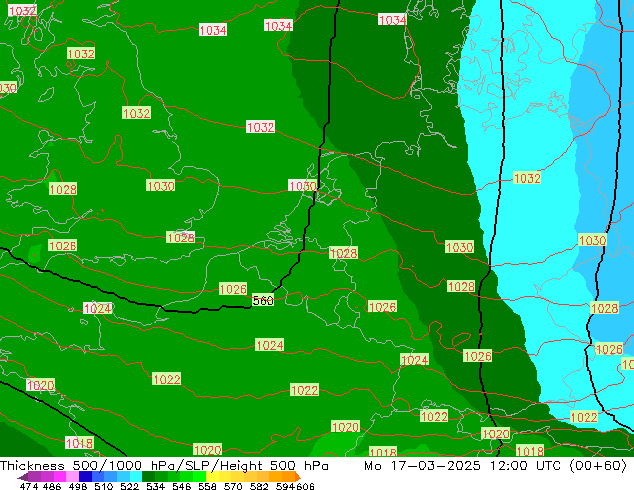
Task: Click the orange arrow tip of the legend
Action: click(x=298, y=477)
